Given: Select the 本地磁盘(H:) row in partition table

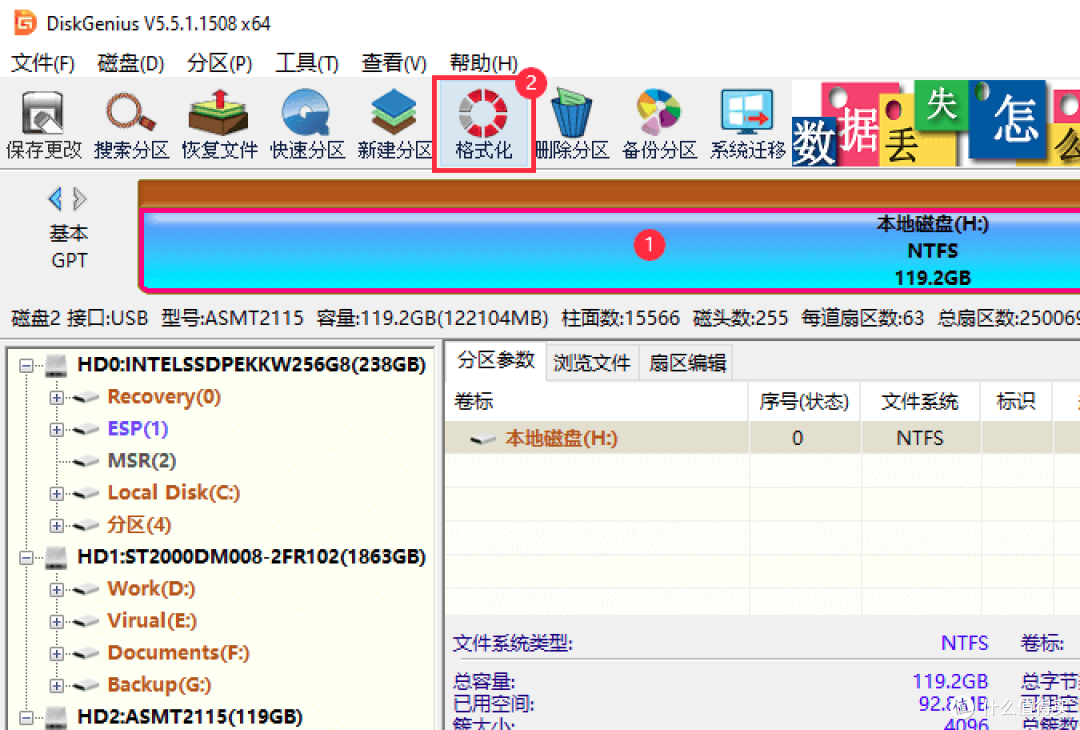Looking at the screenshot, I should (x=762, y=438).
